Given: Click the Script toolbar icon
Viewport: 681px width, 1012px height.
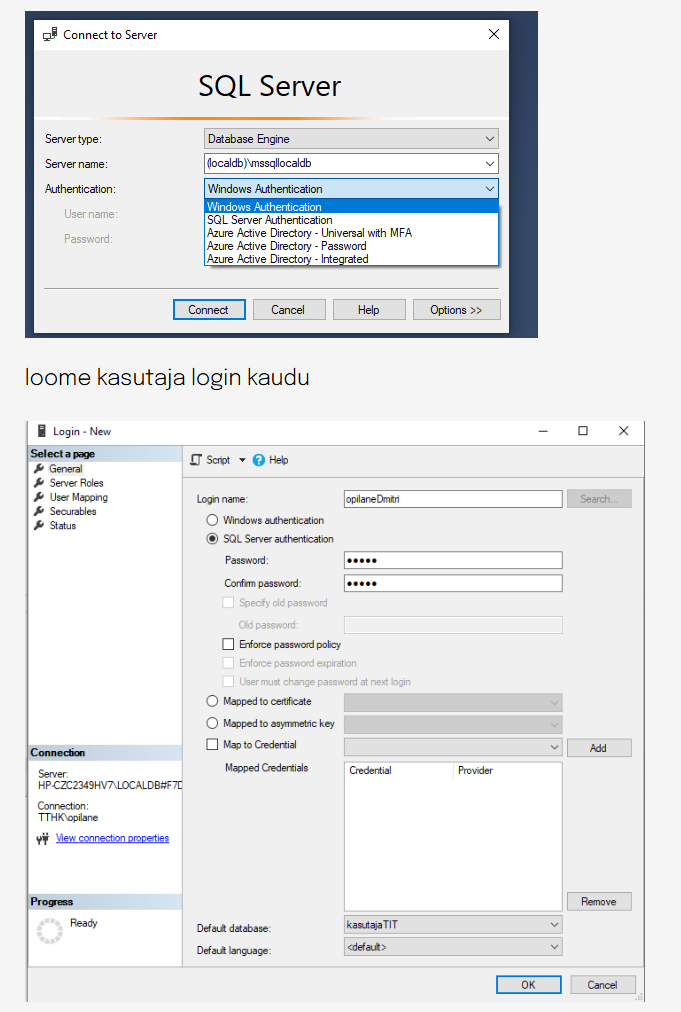Looking at the screenshot, I should 197,460.
